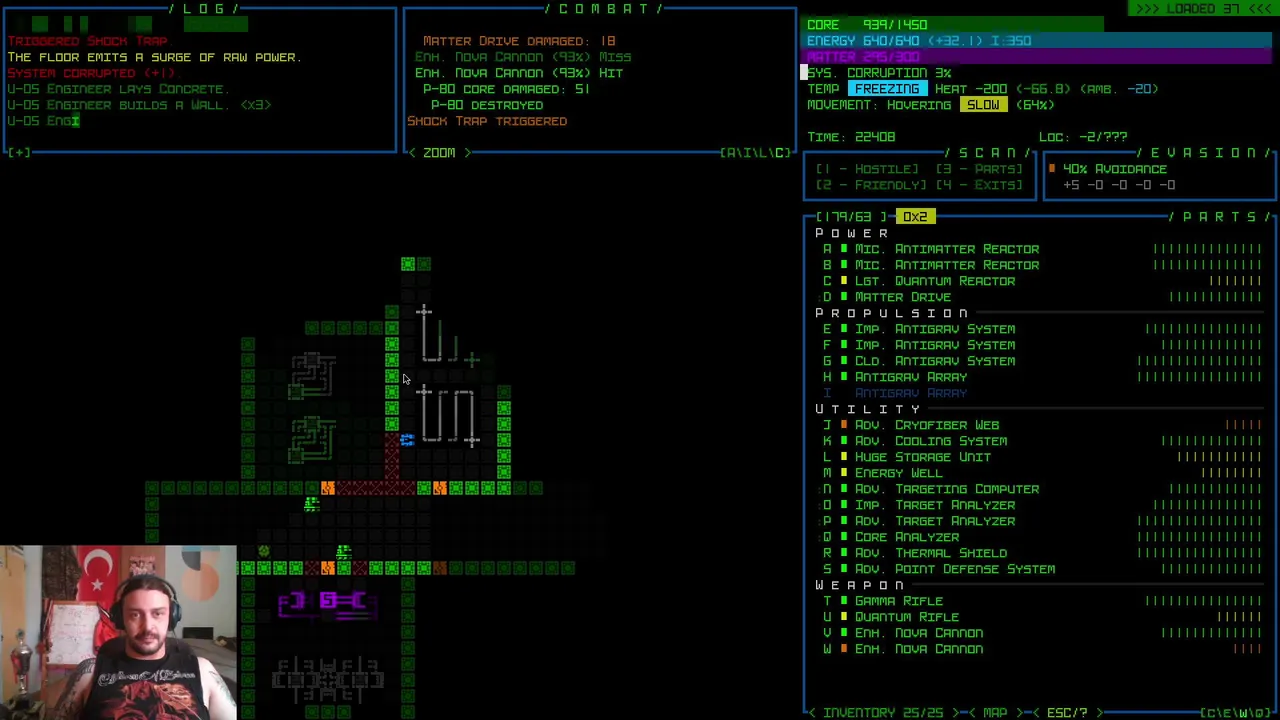Select Adv. Thermal Shield part
1280x720 pixels.
click(x=930, y=553)
